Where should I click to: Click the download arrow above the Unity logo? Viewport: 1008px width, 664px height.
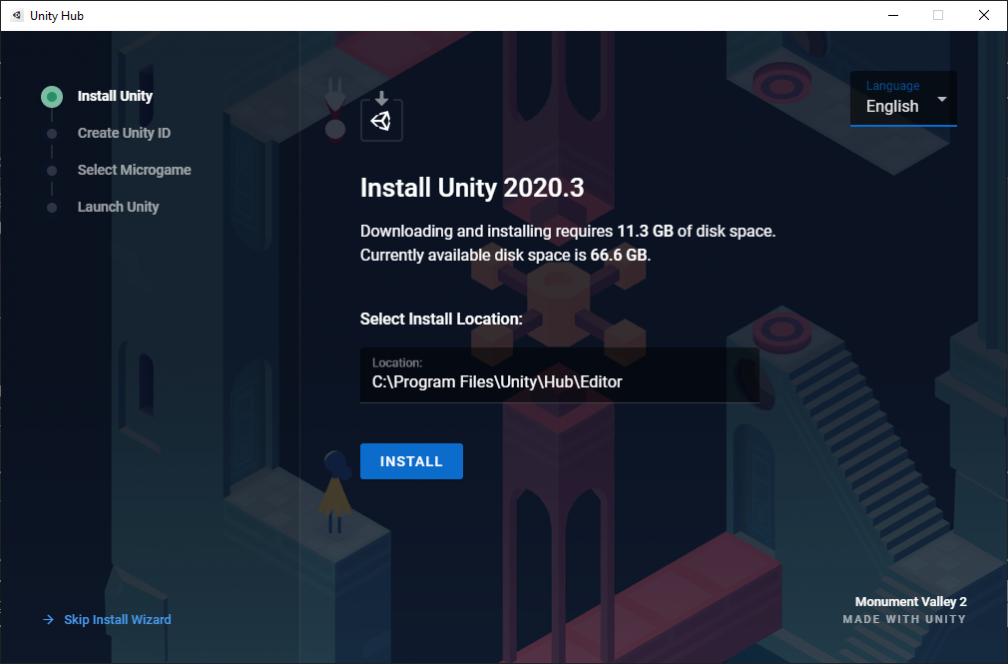[x=381, y=99]
